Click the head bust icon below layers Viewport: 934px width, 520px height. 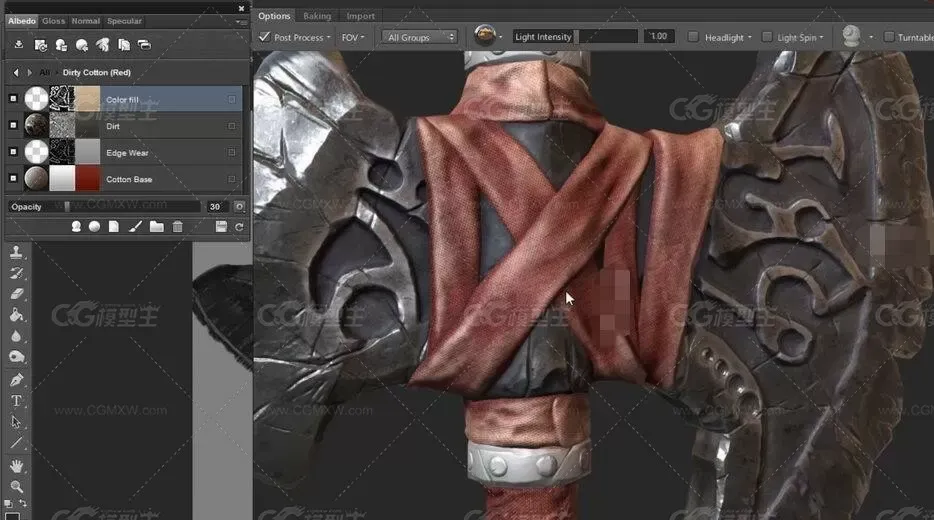76,226
